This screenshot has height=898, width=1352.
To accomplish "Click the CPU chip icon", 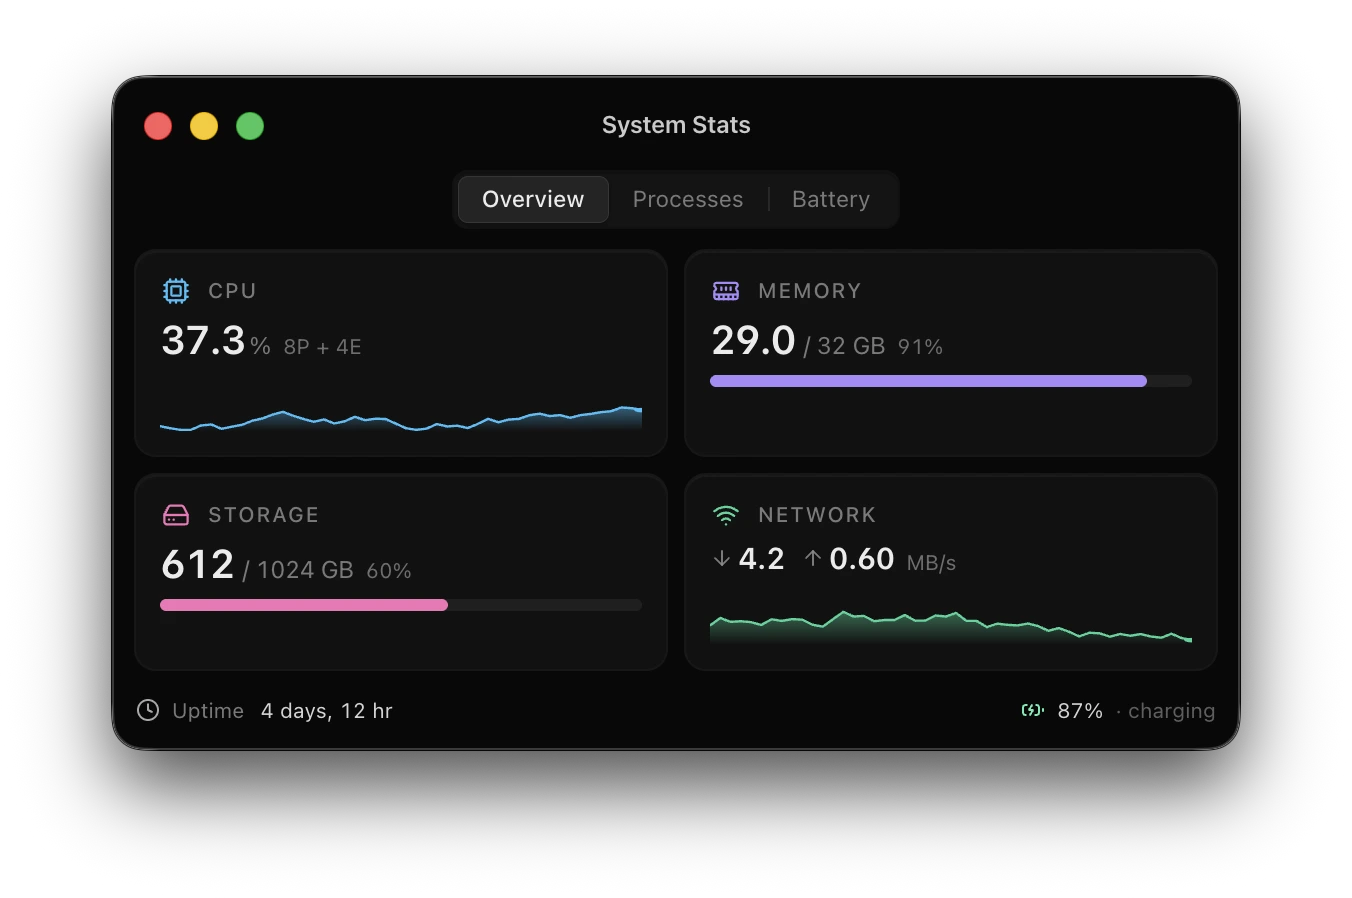I will click(x=176, y=291).
